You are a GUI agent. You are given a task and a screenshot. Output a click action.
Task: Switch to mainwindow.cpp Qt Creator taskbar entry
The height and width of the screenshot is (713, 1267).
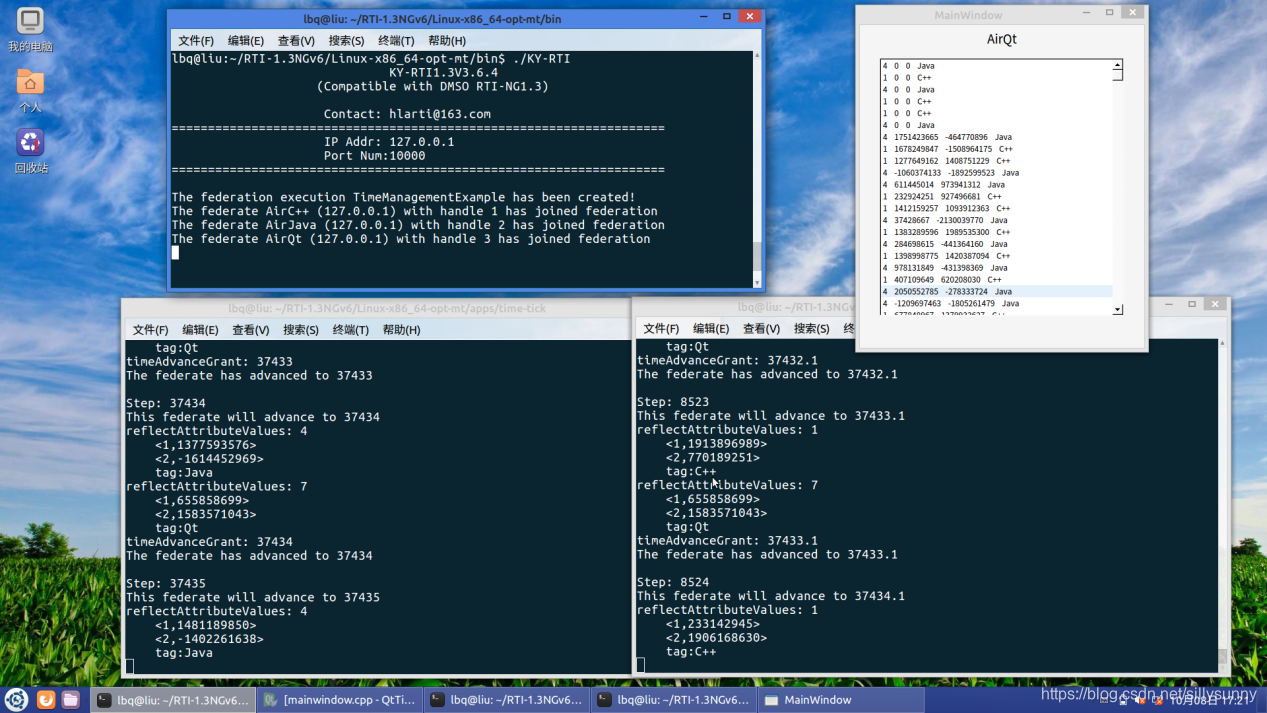tap(340, 700)
